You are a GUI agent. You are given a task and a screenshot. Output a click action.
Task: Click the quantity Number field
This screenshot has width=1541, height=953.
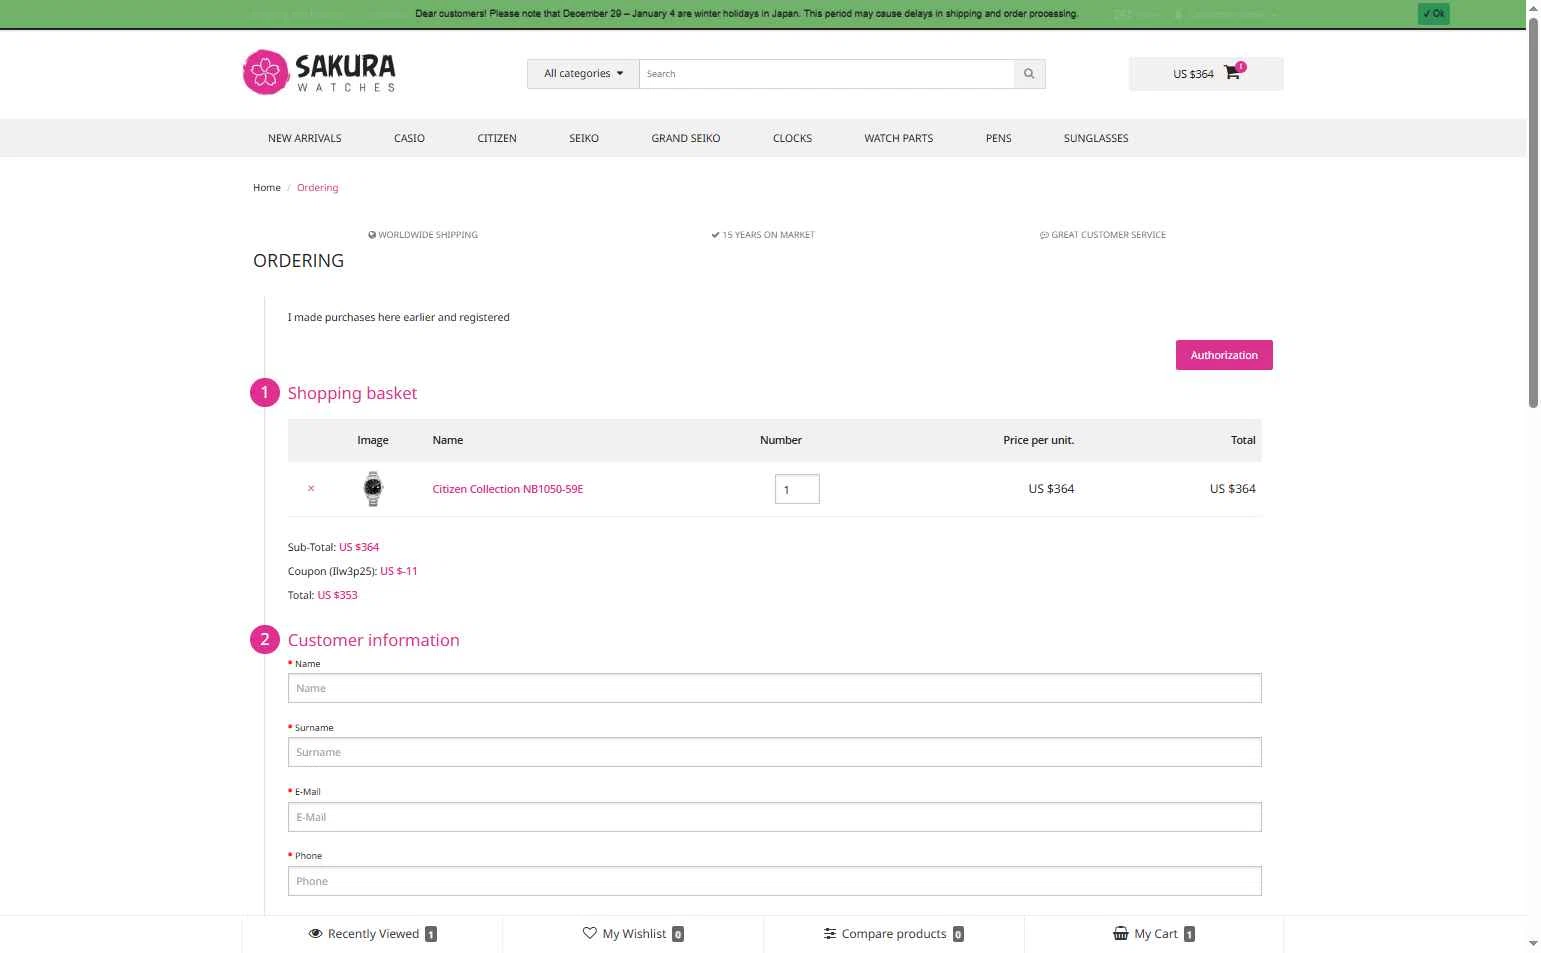pos(797,489)
